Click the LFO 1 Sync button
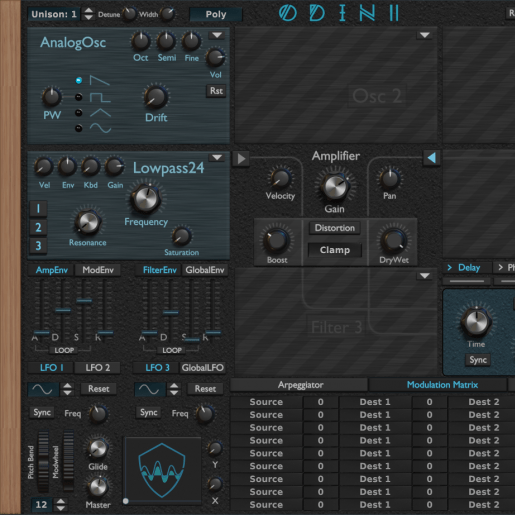 point(42,412)
